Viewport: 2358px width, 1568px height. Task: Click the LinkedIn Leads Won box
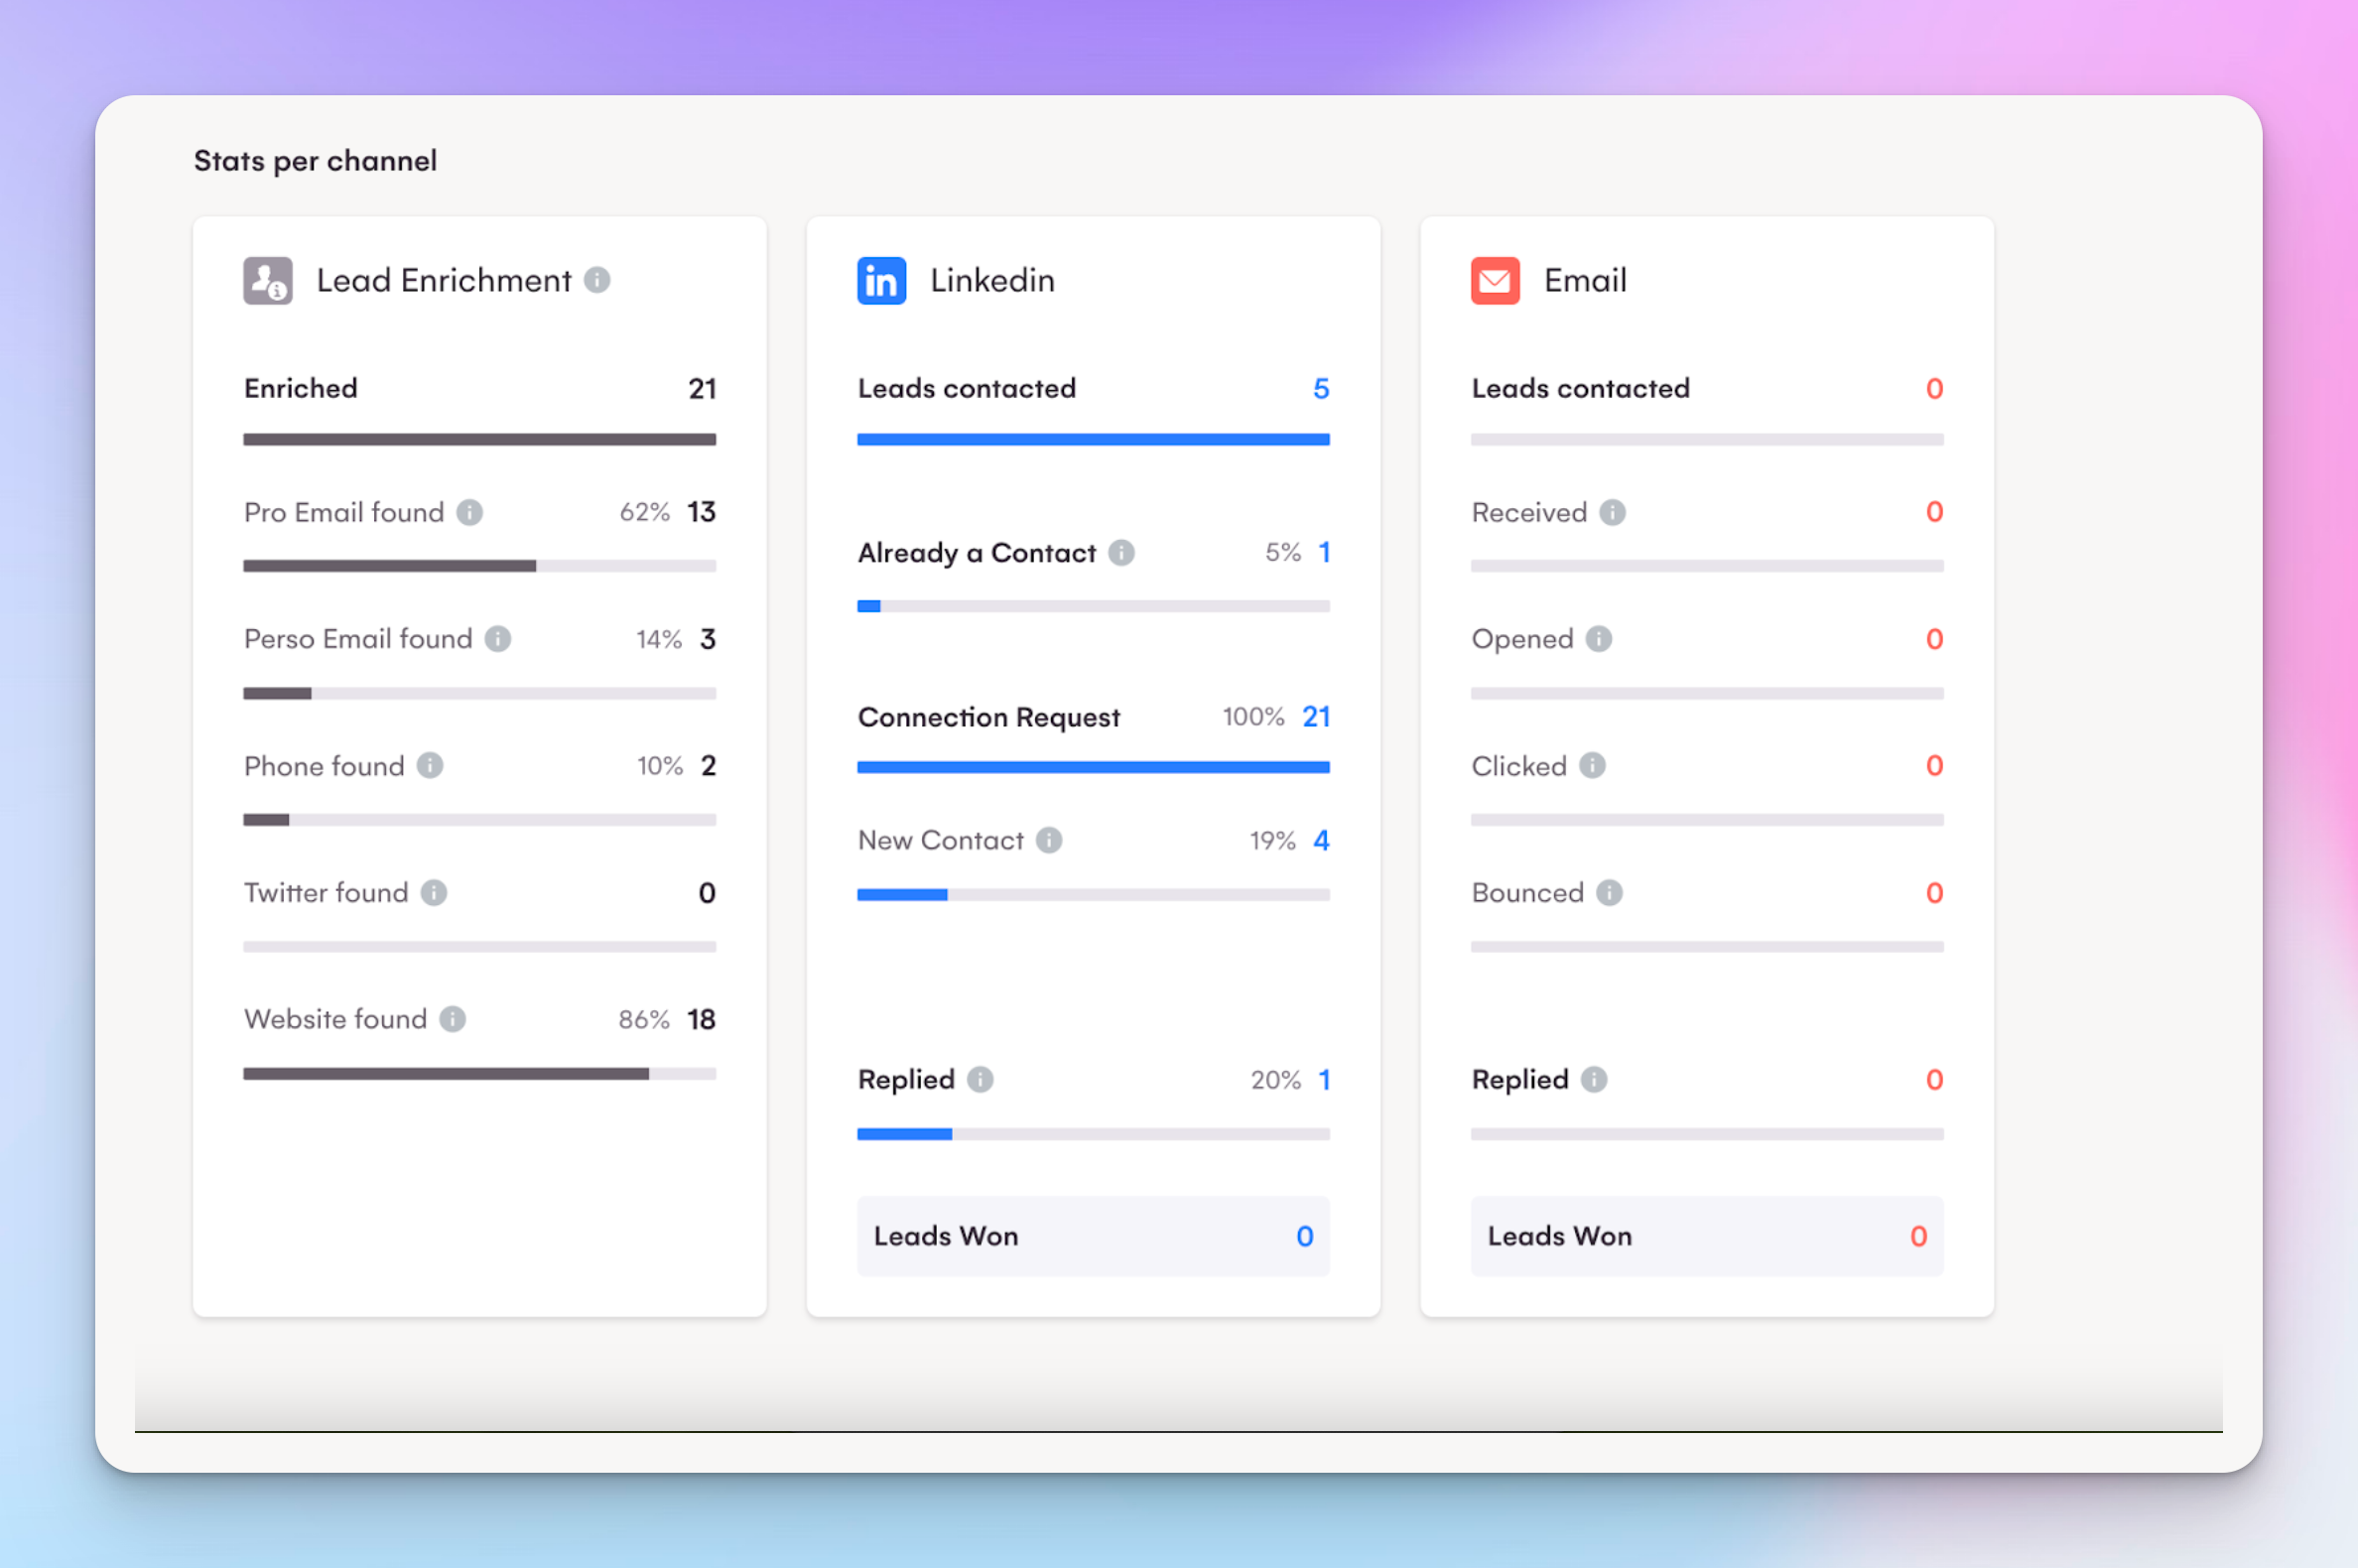[1092, 1236]
